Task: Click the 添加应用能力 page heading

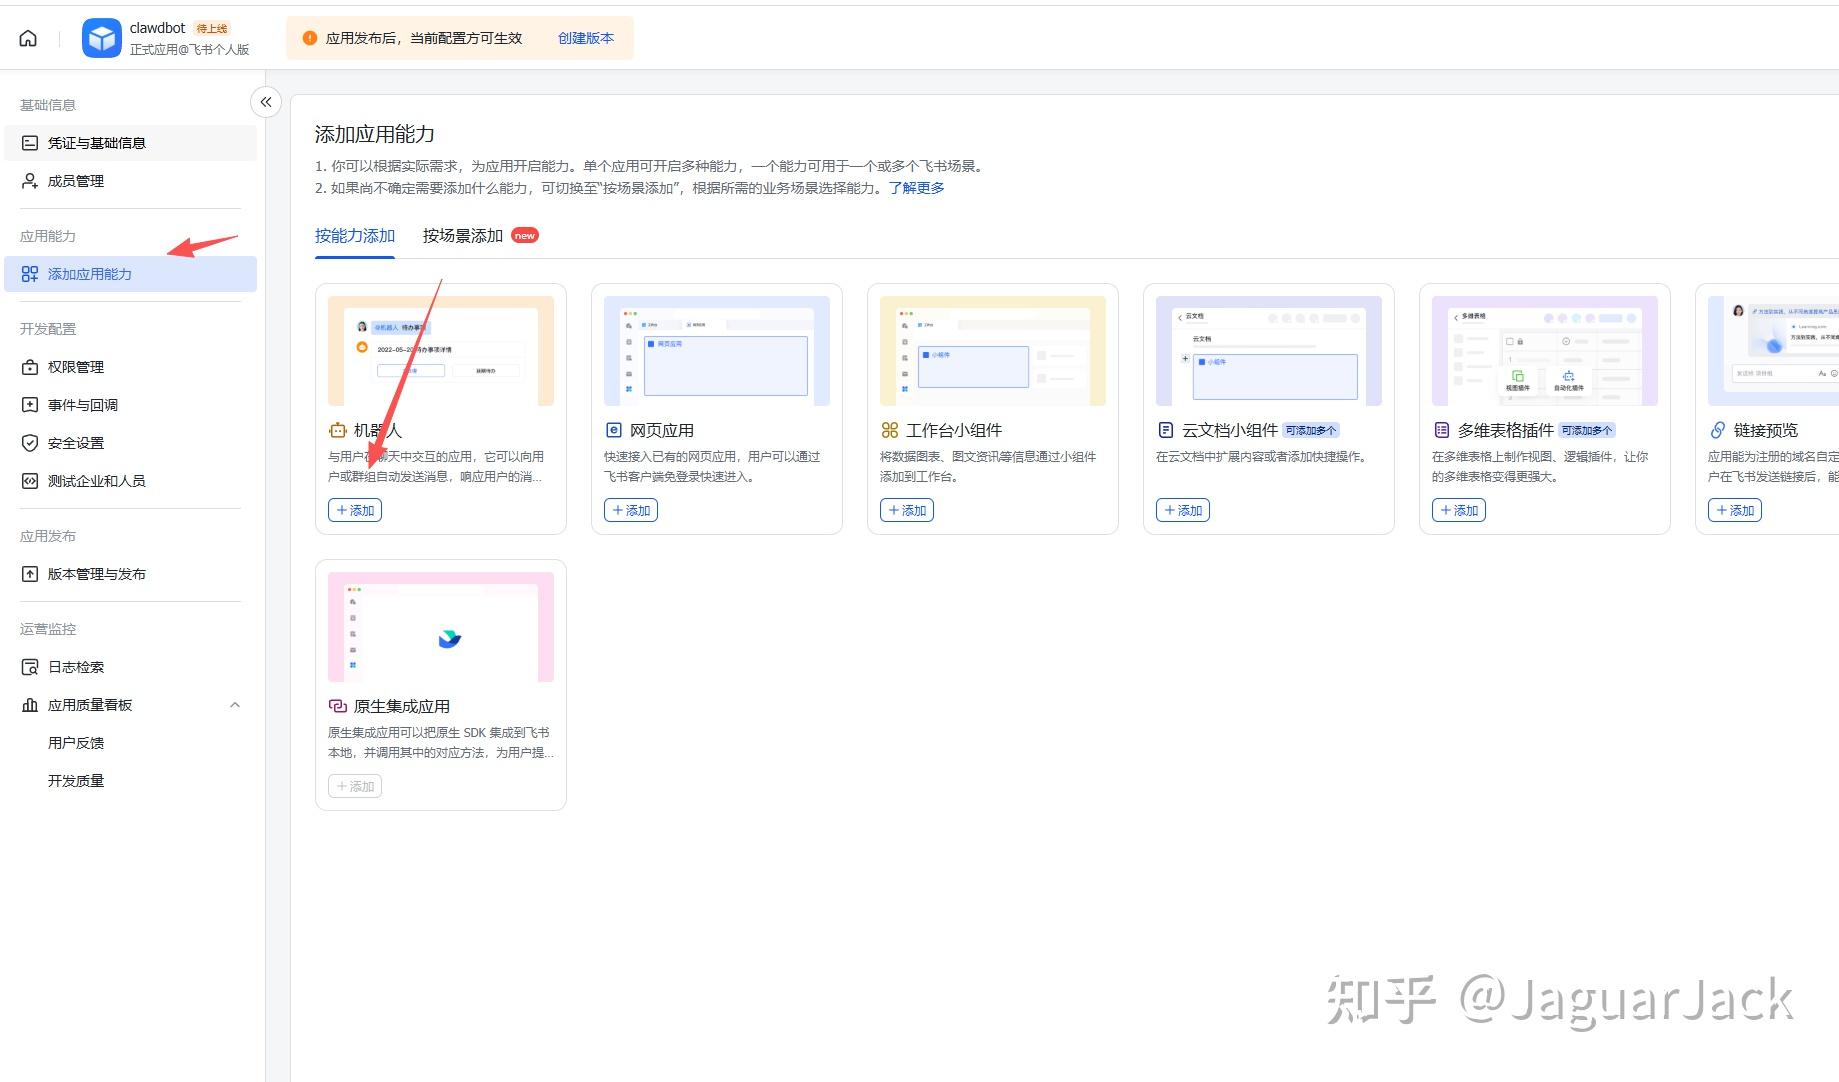Action: [375, 134]
